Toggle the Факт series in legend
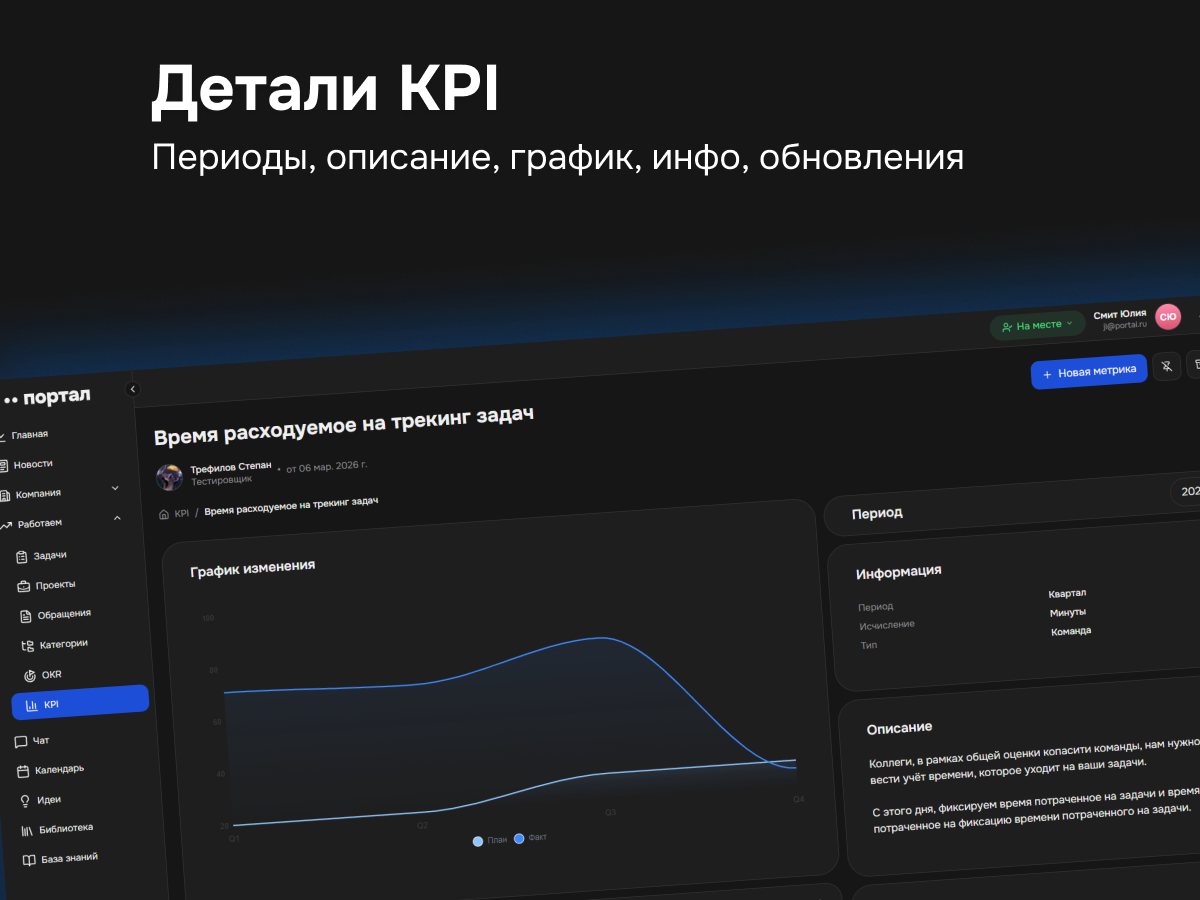The image size is (1200, 900). point(530,837)
